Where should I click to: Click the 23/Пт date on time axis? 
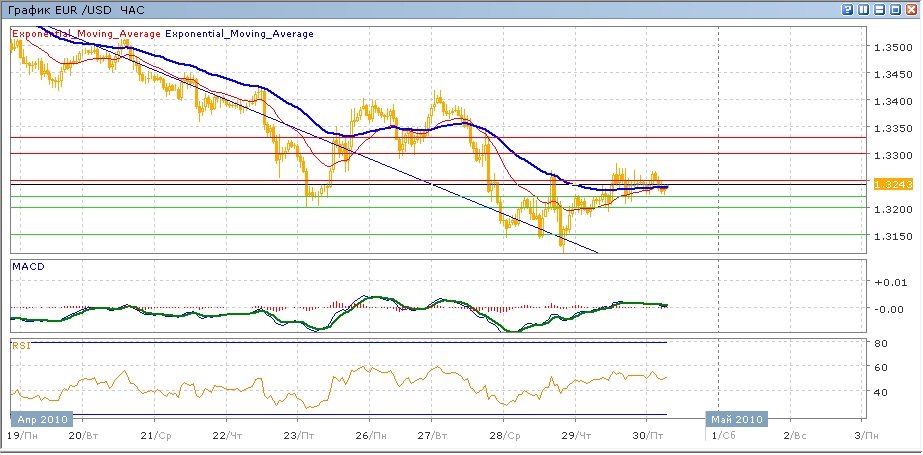[298, 437]
